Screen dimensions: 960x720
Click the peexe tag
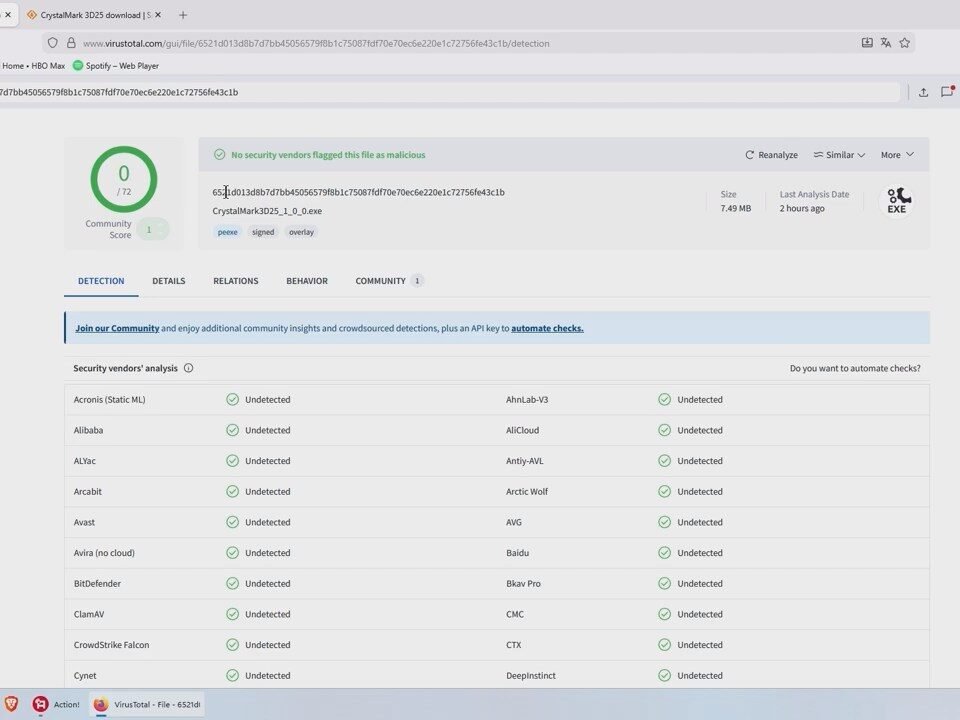(228, 232)
